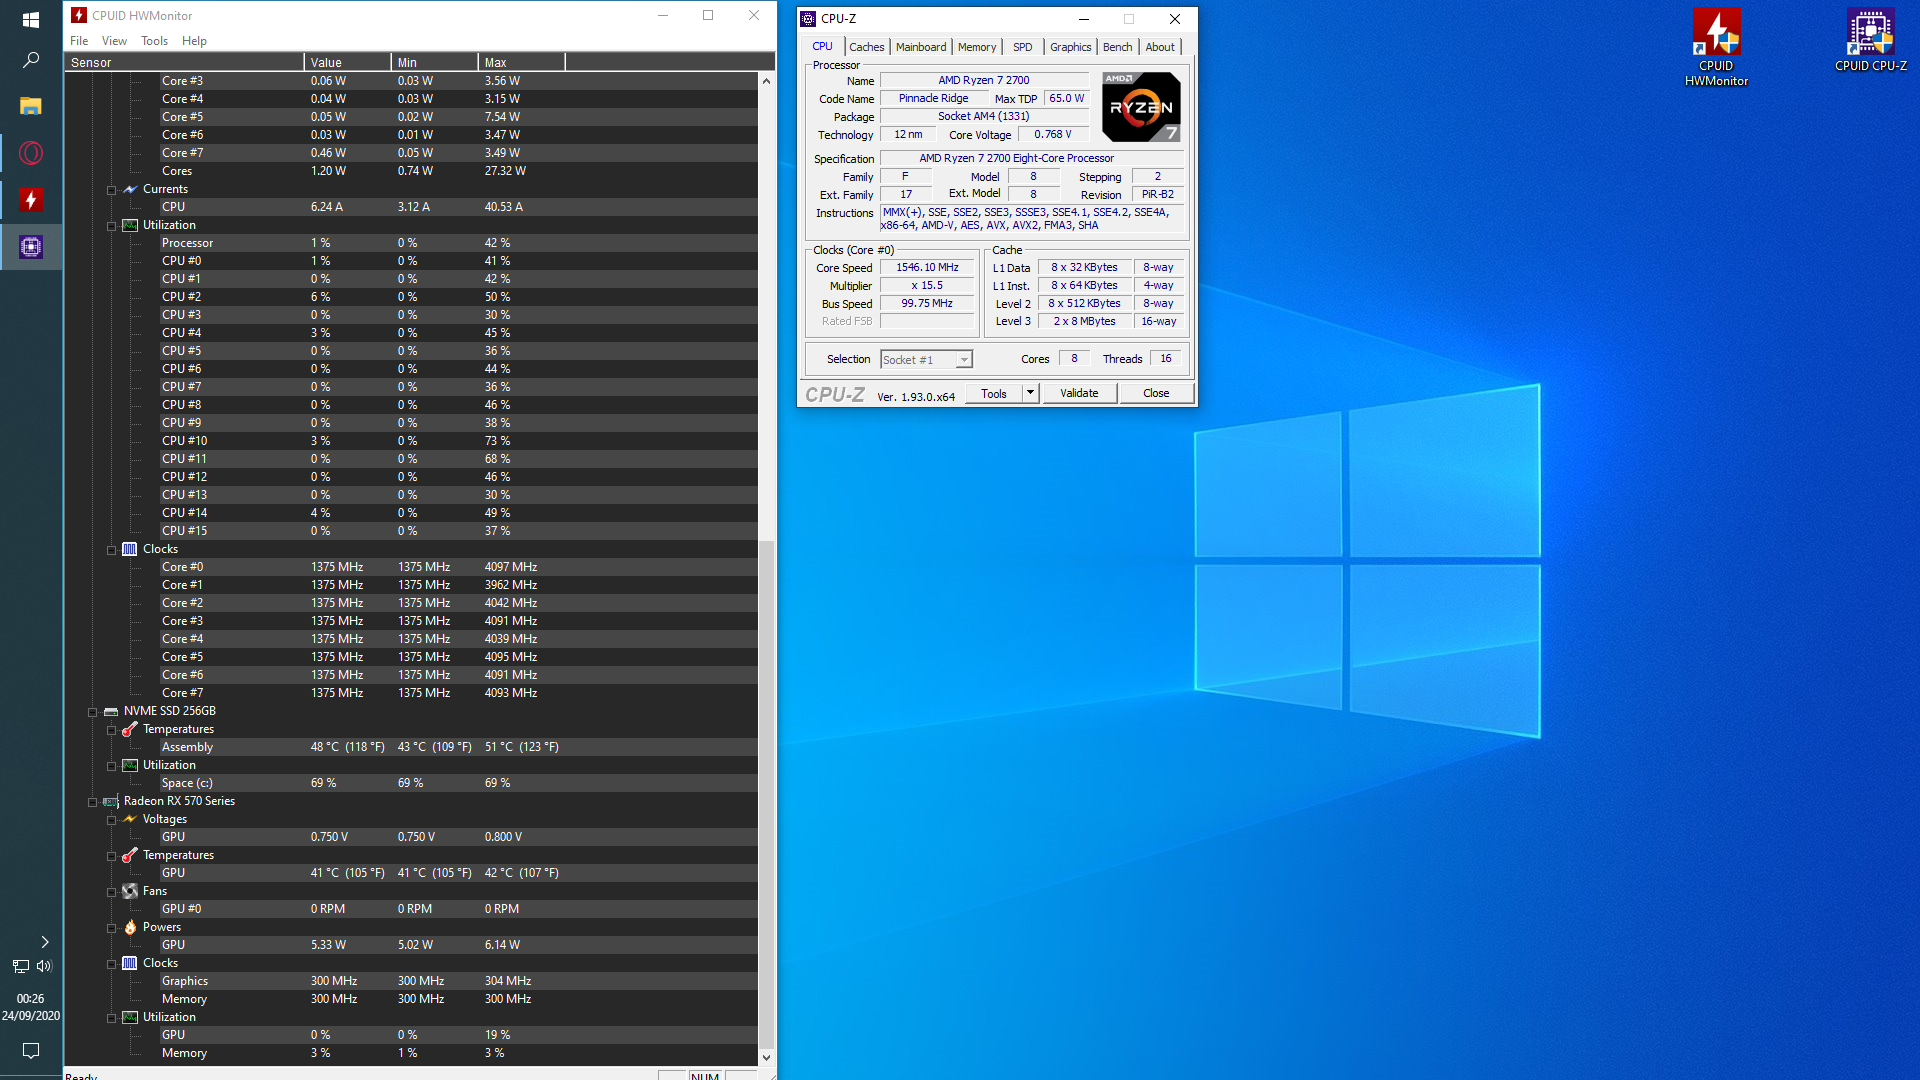Screen dimensions: 1920x1080
Task: Open the Tools dropdown arrow in CPU-Z
Action: tap(1030, 393)
